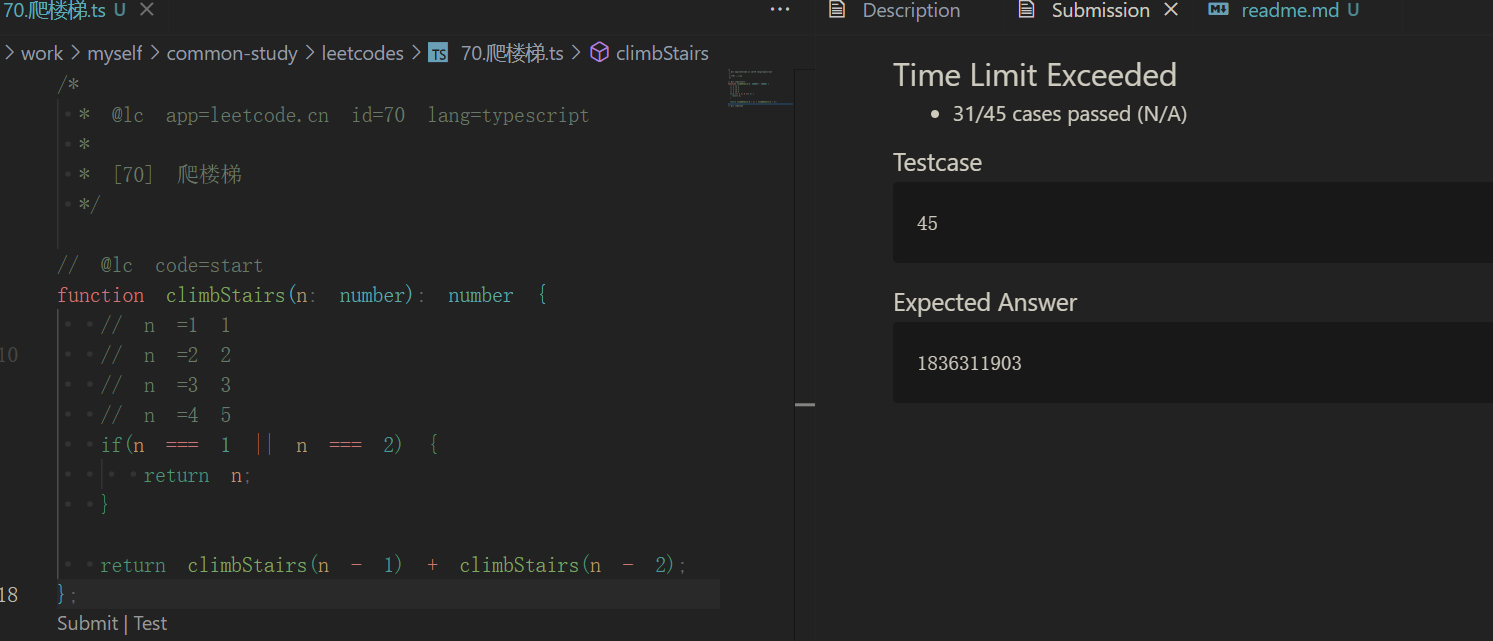The height and width of the screenshot is (641, 1493).
Task: Click the Test code lens link
Action: click(x=150, y=623)
